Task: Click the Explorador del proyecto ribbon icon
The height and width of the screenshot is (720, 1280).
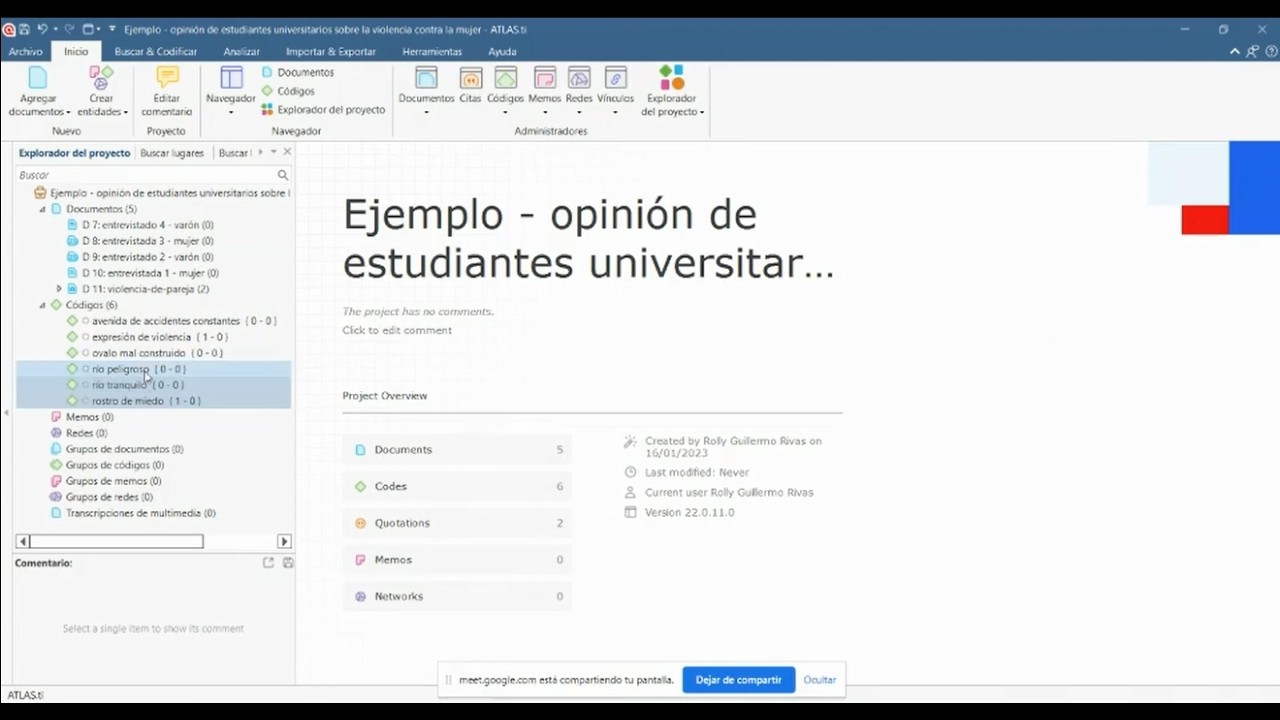Action: tap(672, 78)
